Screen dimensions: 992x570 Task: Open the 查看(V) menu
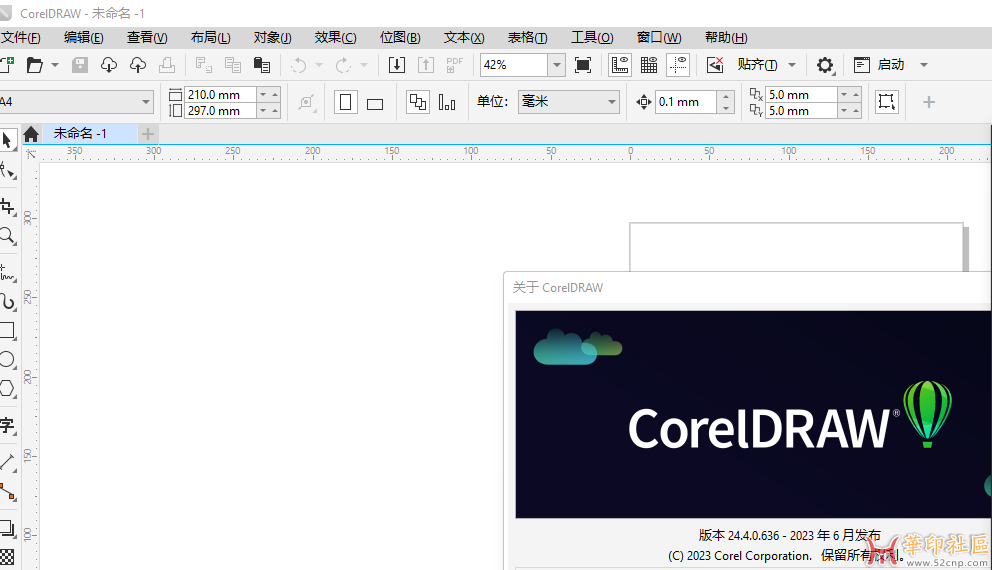coord(147,37)
